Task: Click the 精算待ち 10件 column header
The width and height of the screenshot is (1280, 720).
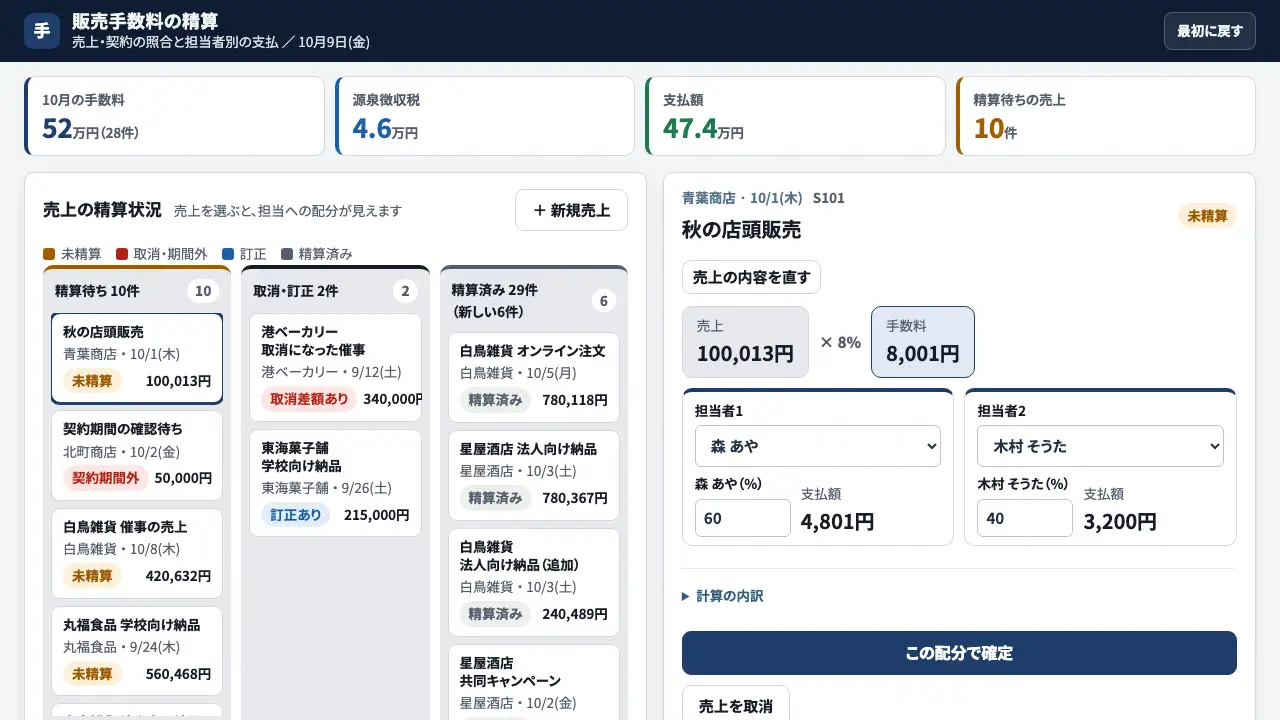Action: (137, 291)
